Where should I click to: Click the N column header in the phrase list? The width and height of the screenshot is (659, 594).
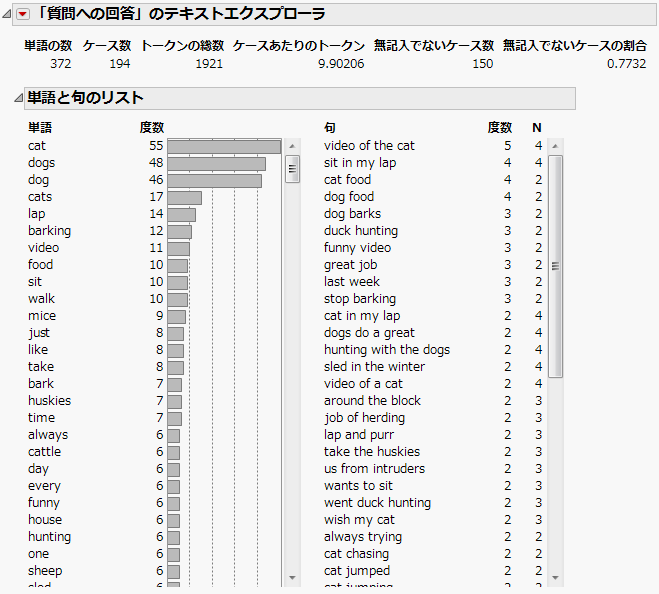(x=537, y=128)
